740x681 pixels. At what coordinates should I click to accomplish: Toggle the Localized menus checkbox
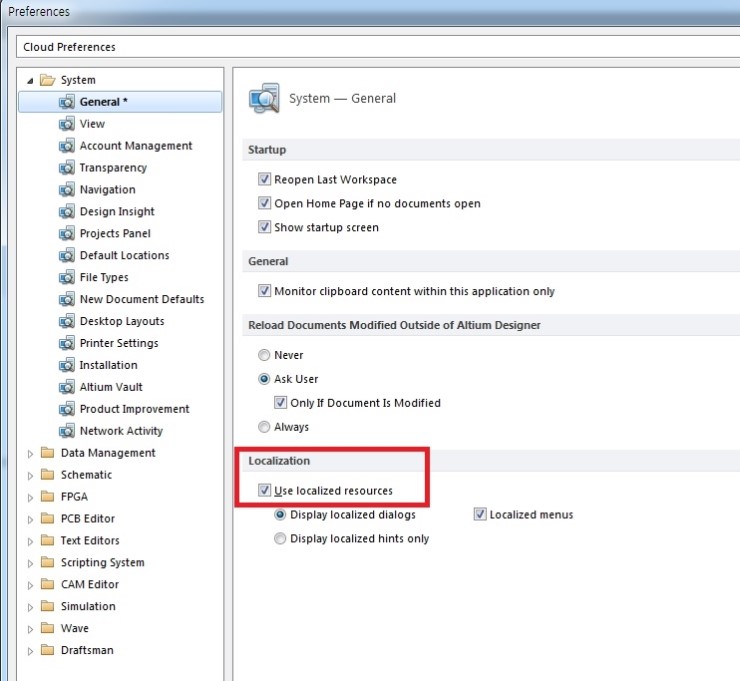480,514
